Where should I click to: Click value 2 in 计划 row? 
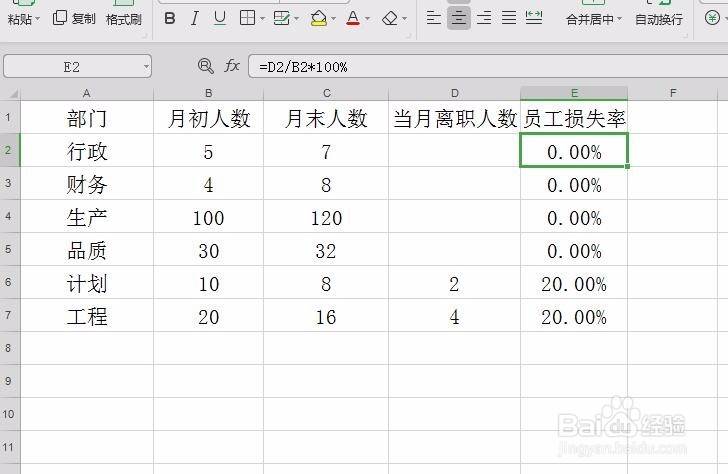pos(455,282)
